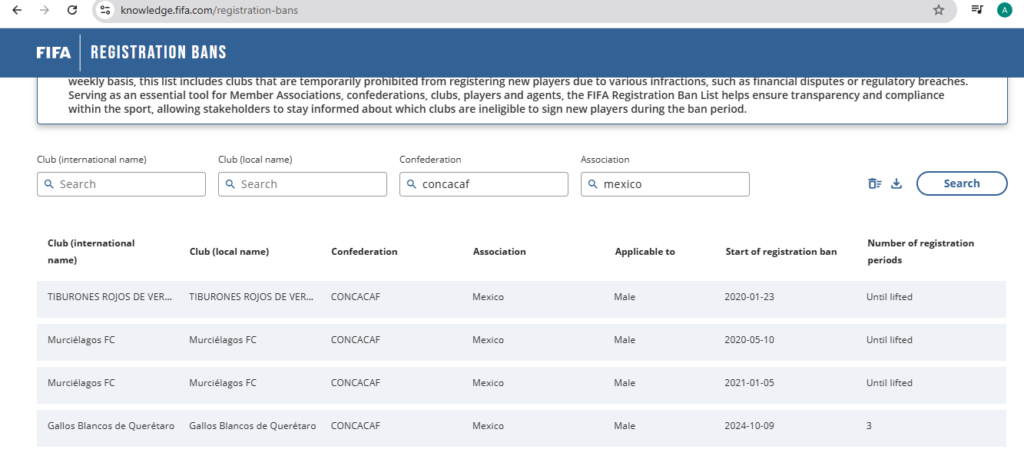Click Male in the Gallos Blancos row

click(625, 426)
